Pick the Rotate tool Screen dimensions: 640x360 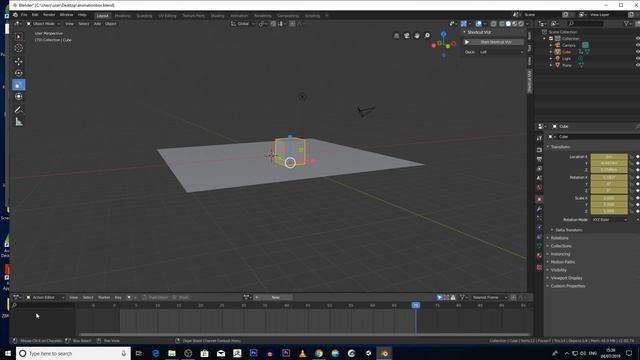pyautogui.click(x=19, y=73)
